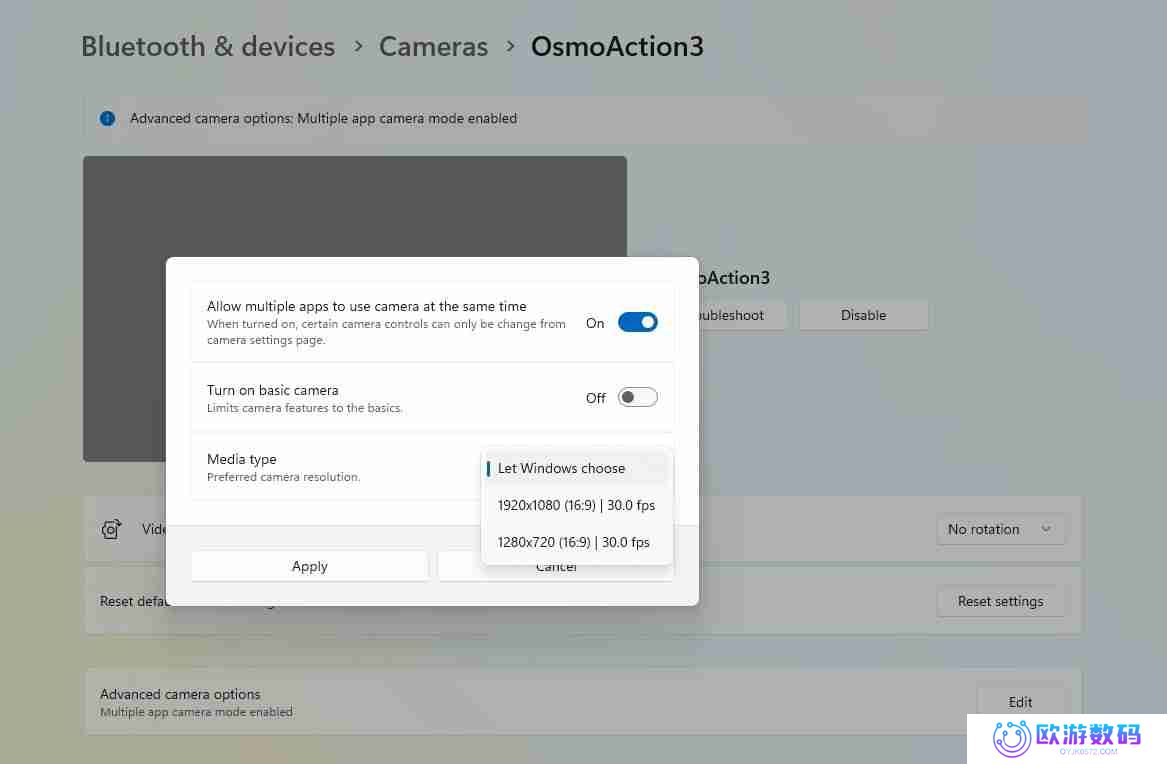Go back to Bluetooth & devices breadcrumb
Screen dimensions: 1167x764
point(208,46)
